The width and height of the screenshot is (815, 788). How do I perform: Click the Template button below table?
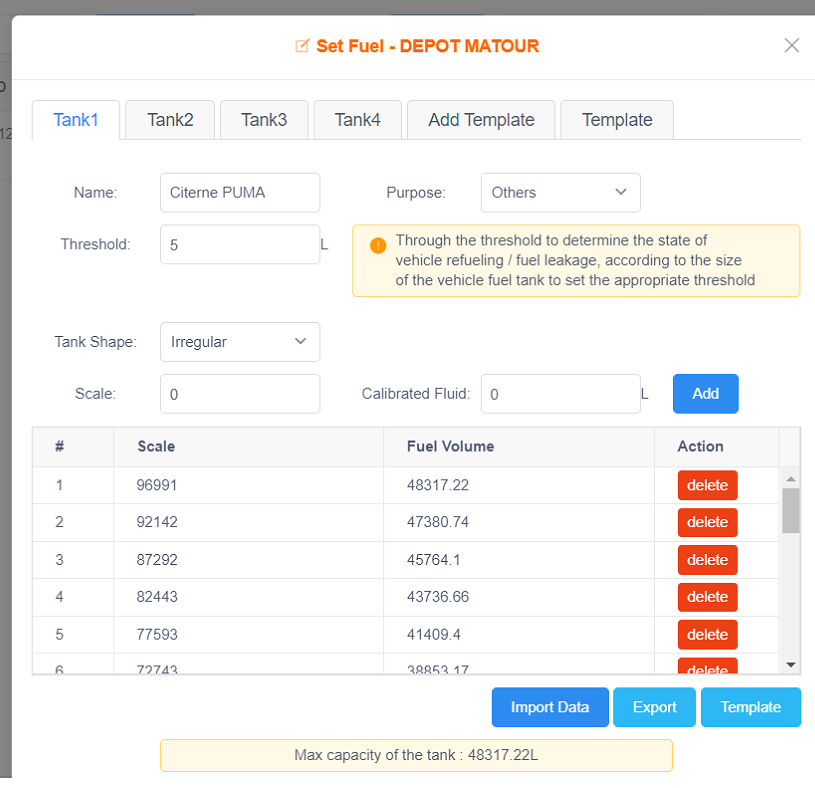(x=750, y=707)
